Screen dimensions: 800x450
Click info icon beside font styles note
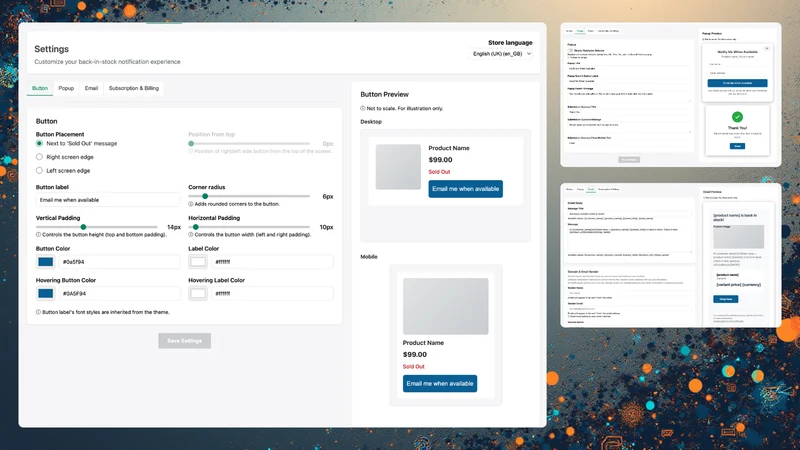tap(38, 312)
